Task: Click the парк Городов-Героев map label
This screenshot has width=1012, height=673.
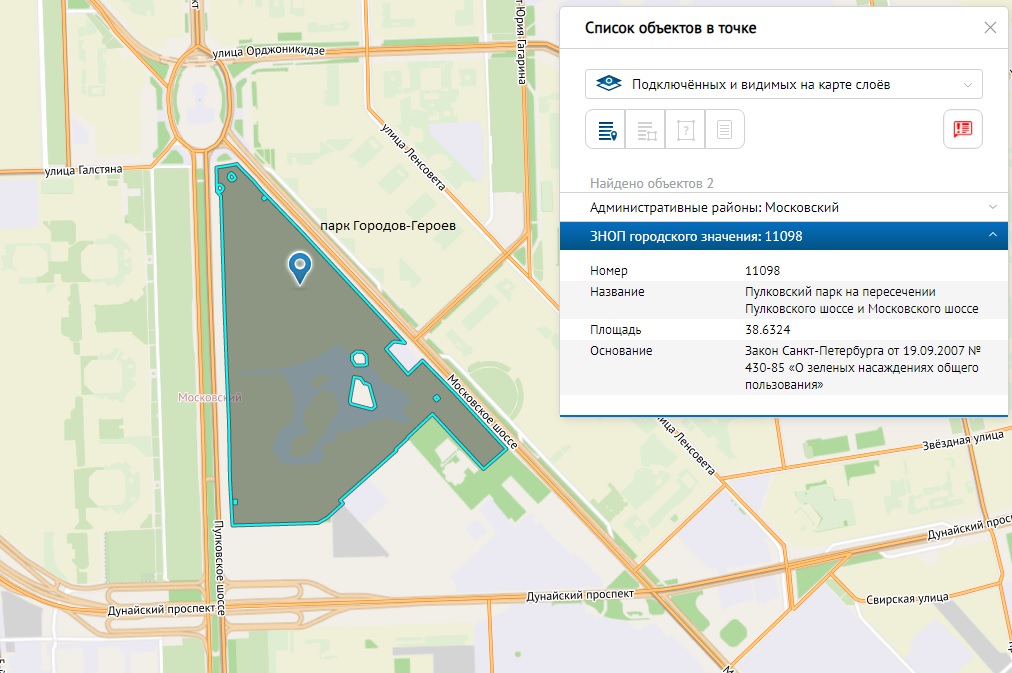Action: pyautogui.click(x=387, y=227)
